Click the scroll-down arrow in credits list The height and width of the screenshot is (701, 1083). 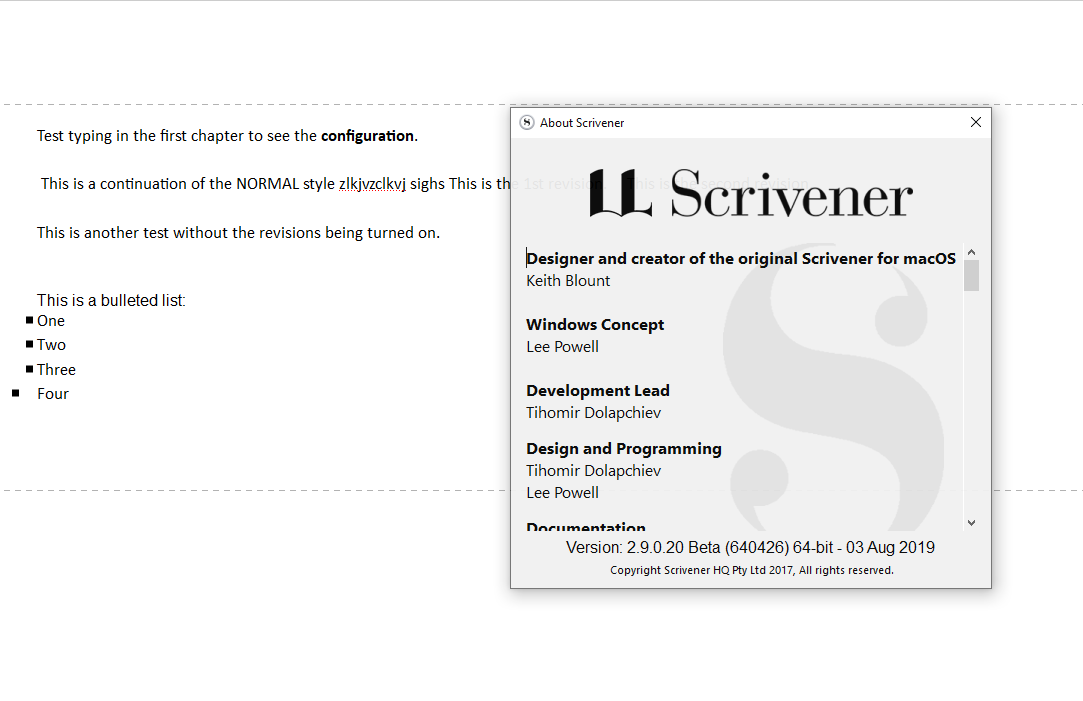point(971,523)
